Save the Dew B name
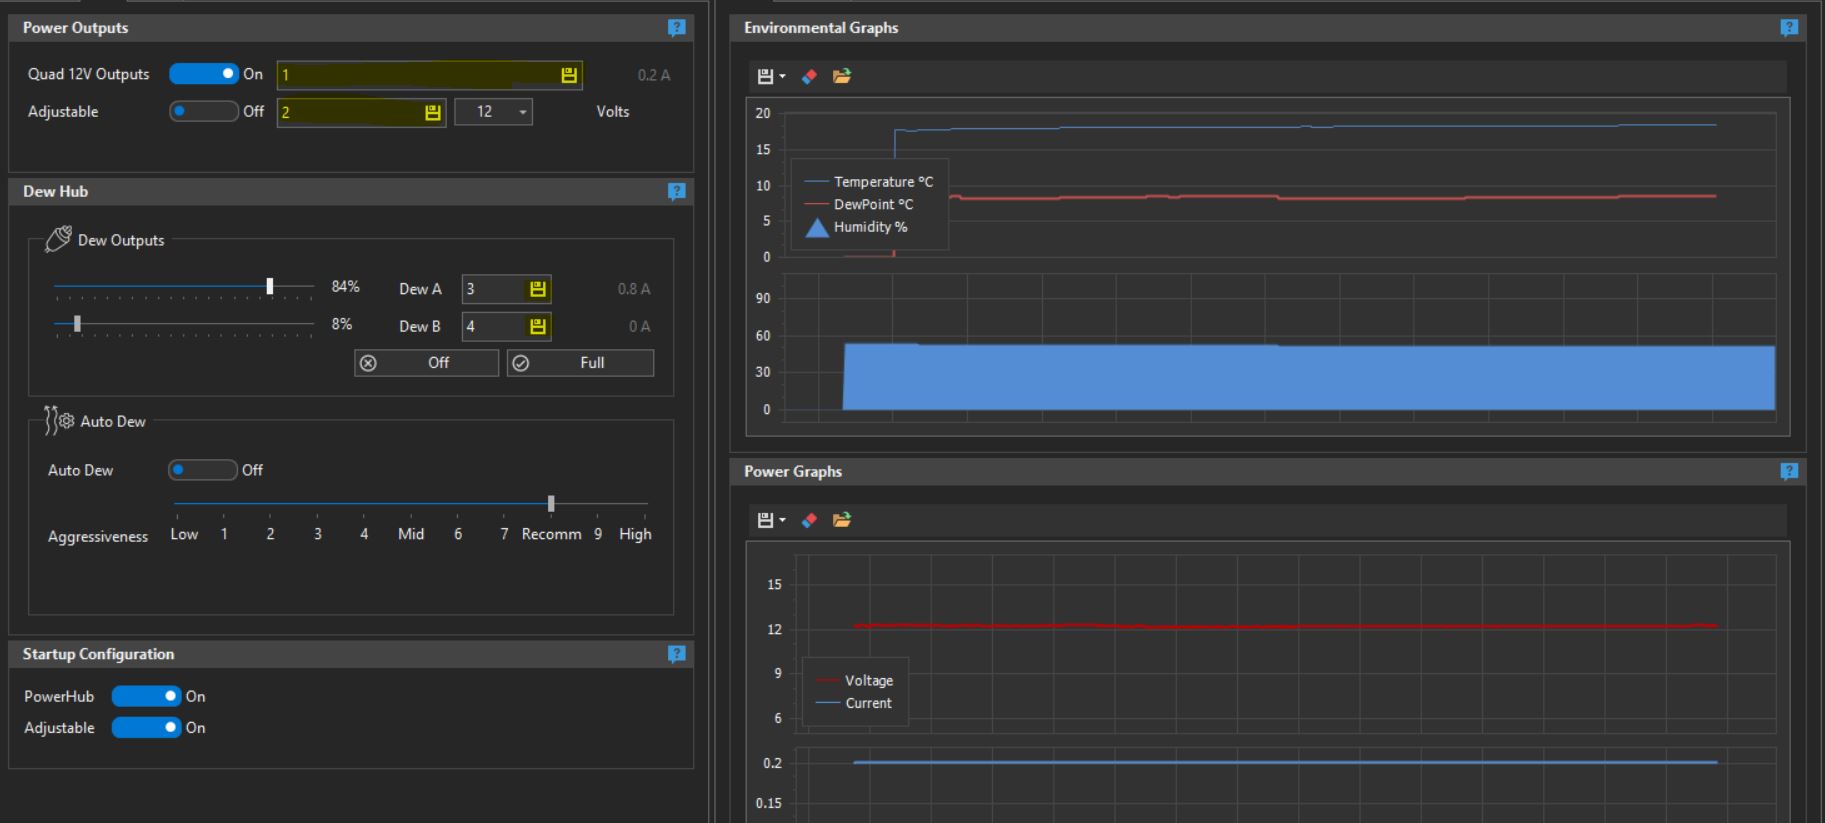 pos(537,326)
